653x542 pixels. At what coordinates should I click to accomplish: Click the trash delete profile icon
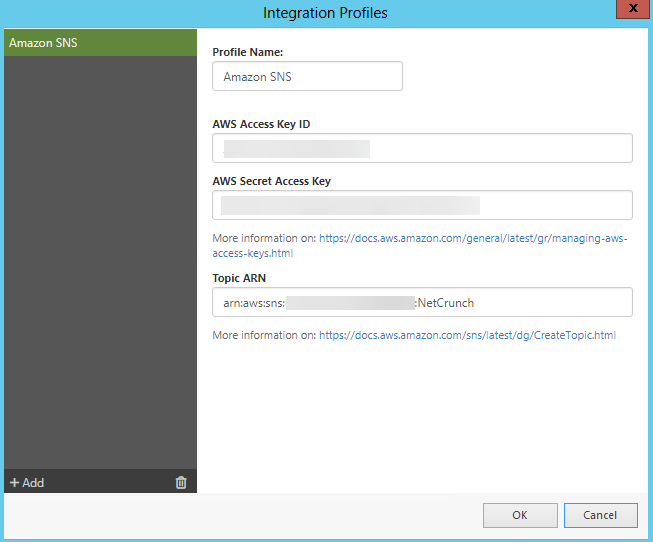pos(181,482)
